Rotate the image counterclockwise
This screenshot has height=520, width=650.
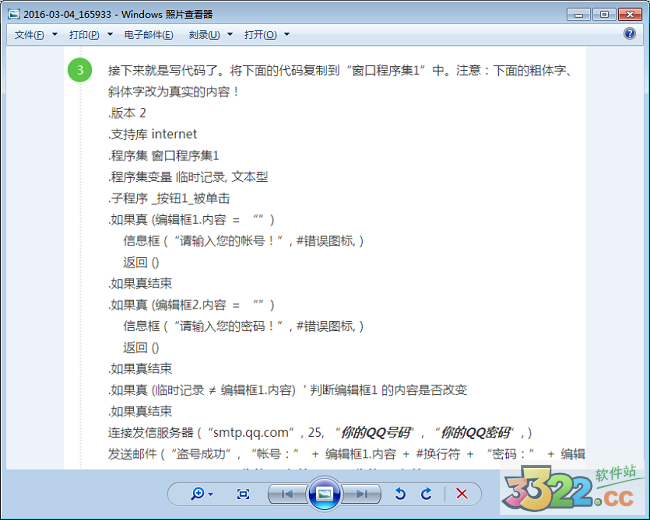click(400, 494)
